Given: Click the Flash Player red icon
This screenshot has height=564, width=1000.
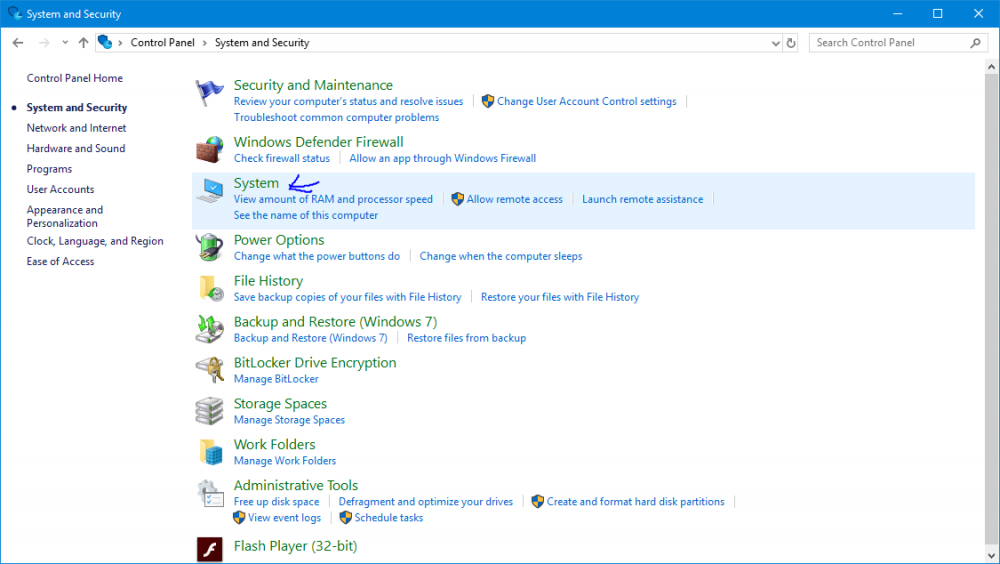Looking at the screenshot, I should click(210, 549).
